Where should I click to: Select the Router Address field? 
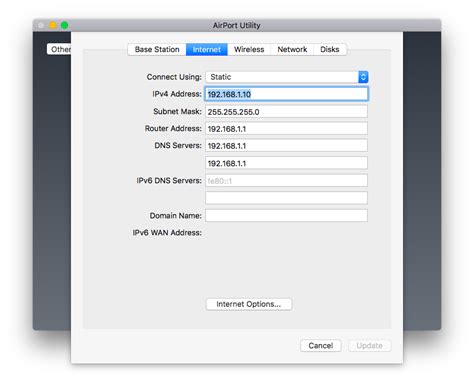tap(286, 129)
